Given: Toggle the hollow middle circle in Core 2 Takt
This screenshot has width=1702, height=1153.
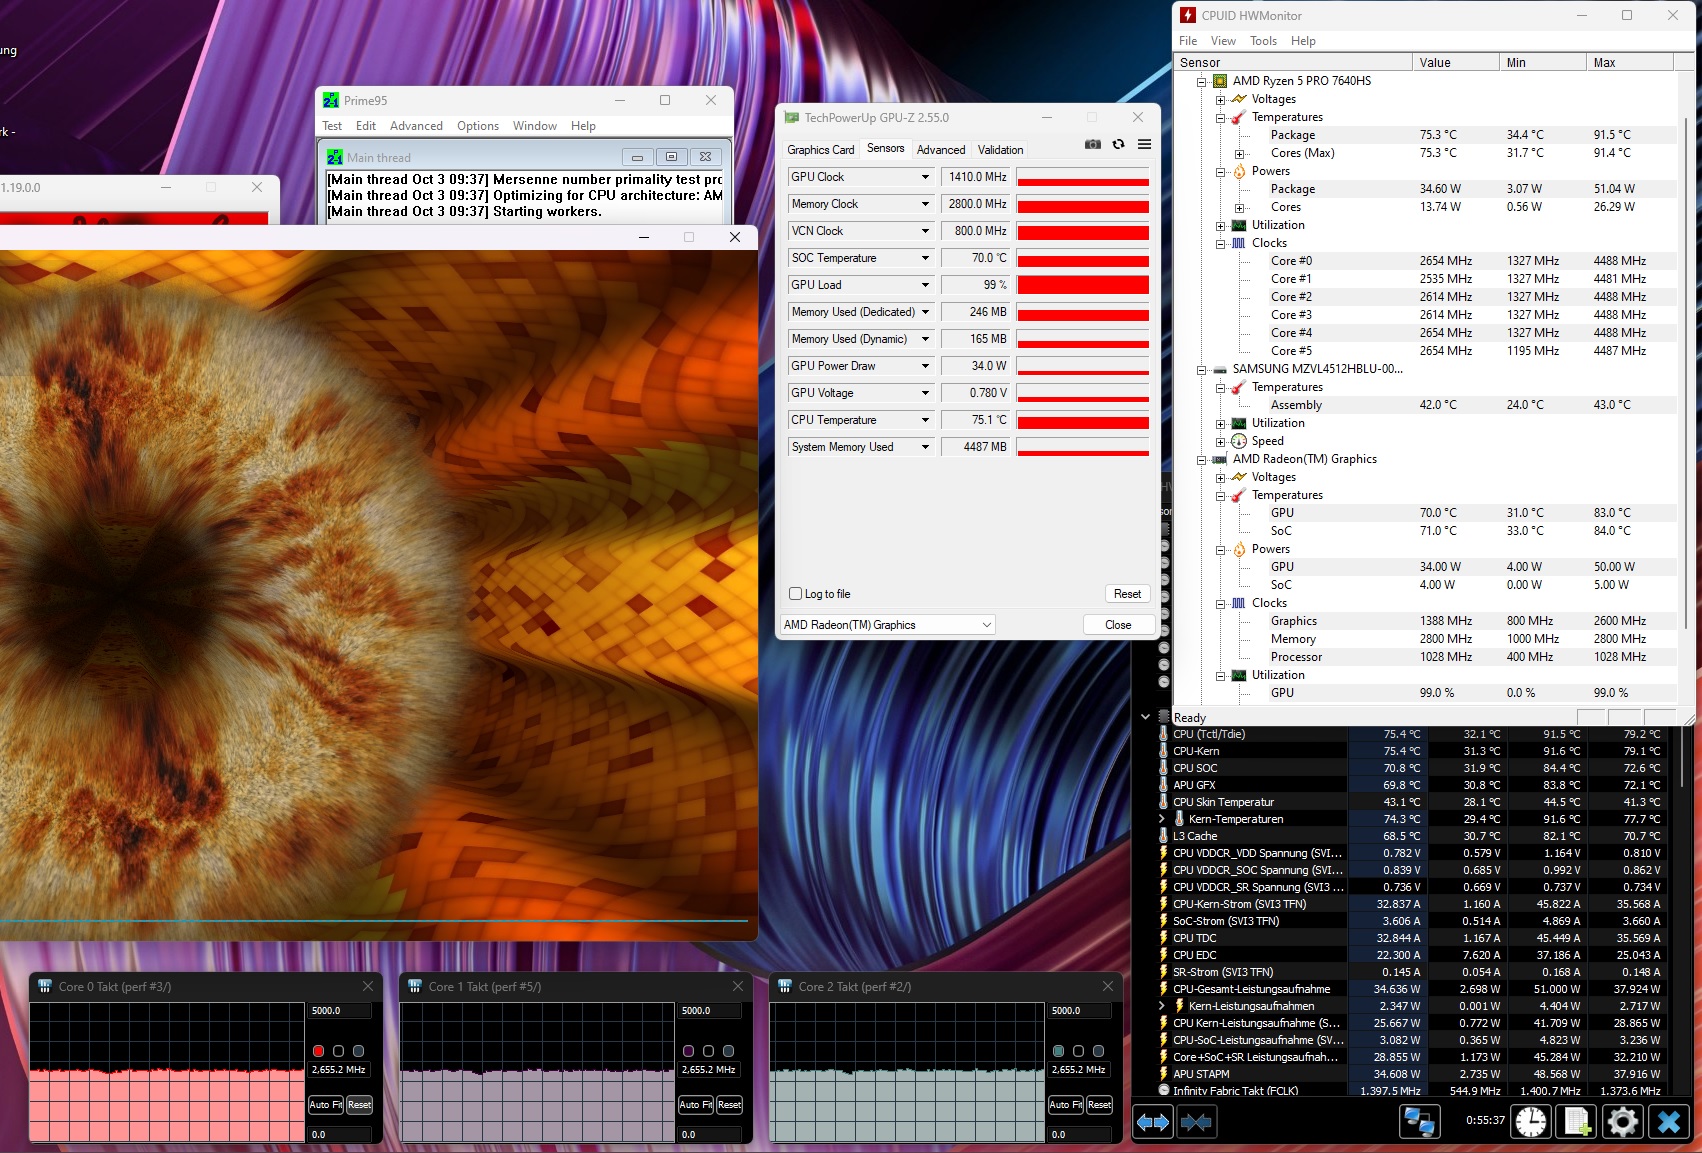Looking at the screenshot, I should [1078, 1051].
